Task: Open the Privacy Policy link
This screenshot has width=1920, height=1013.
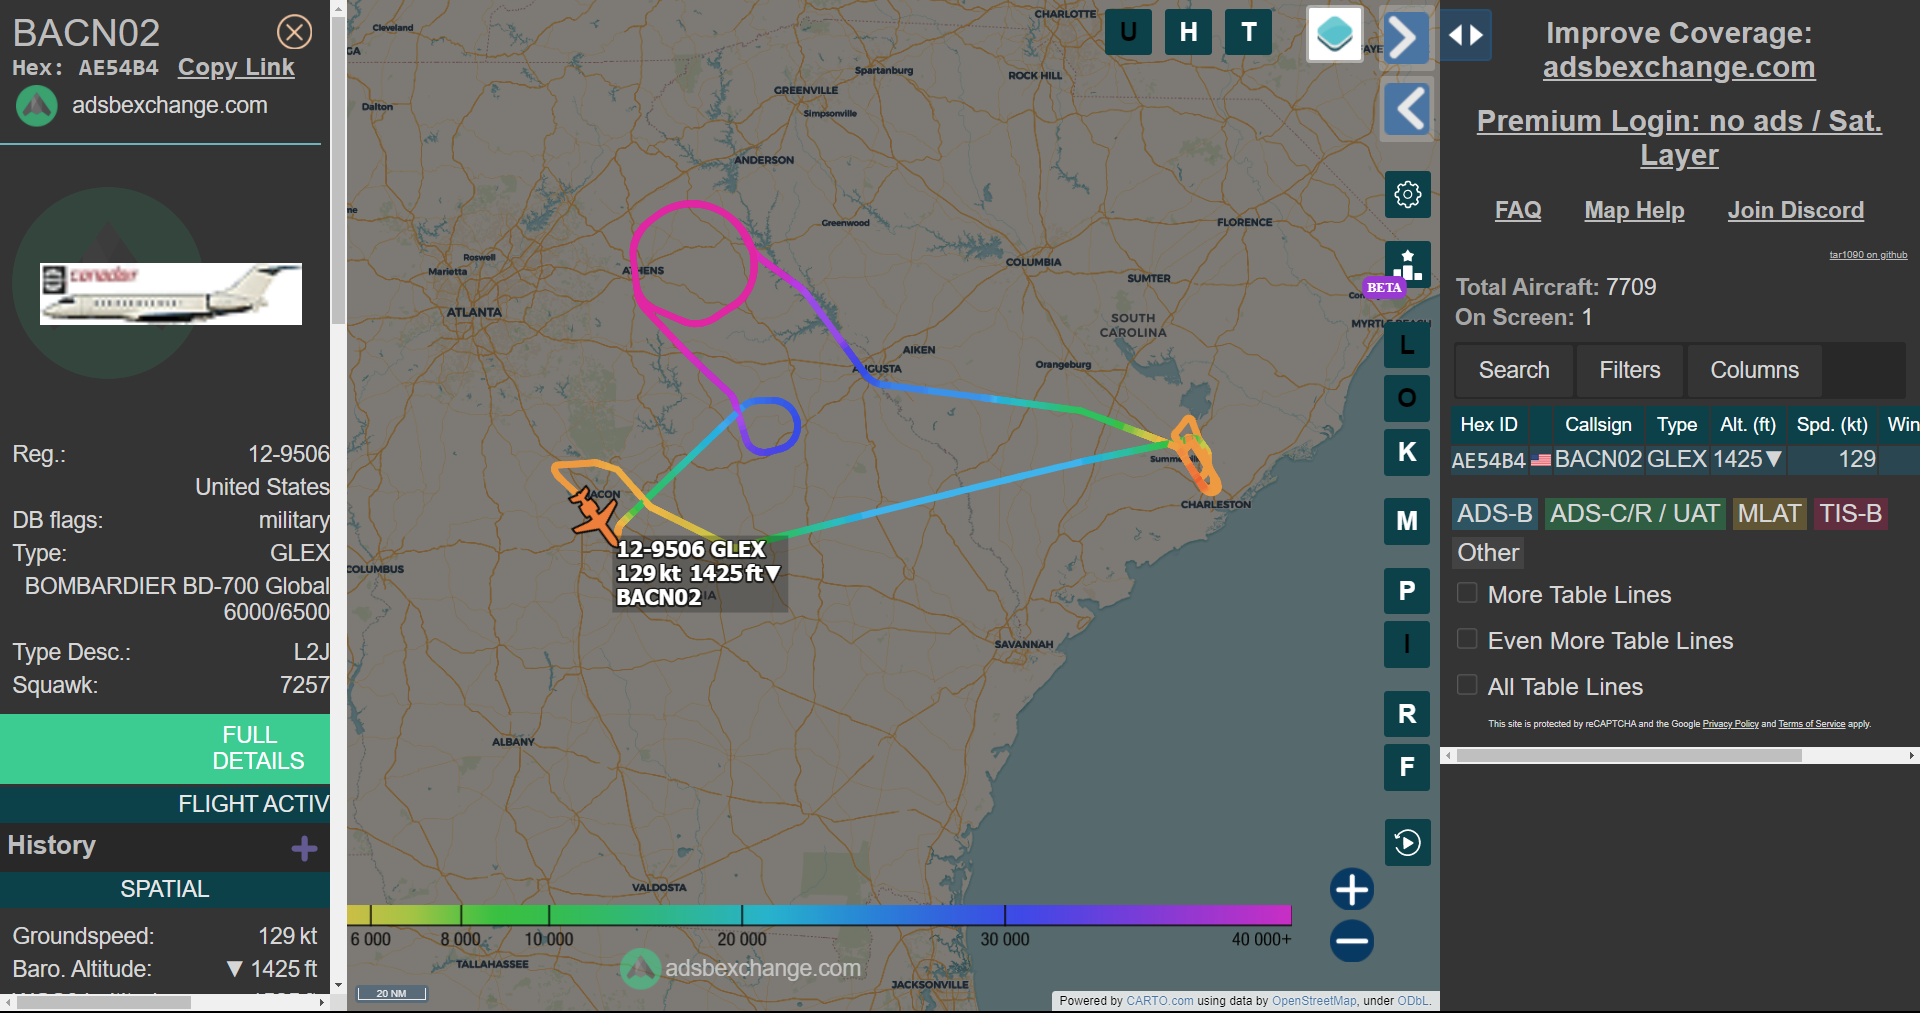Action: point(1730,724)
